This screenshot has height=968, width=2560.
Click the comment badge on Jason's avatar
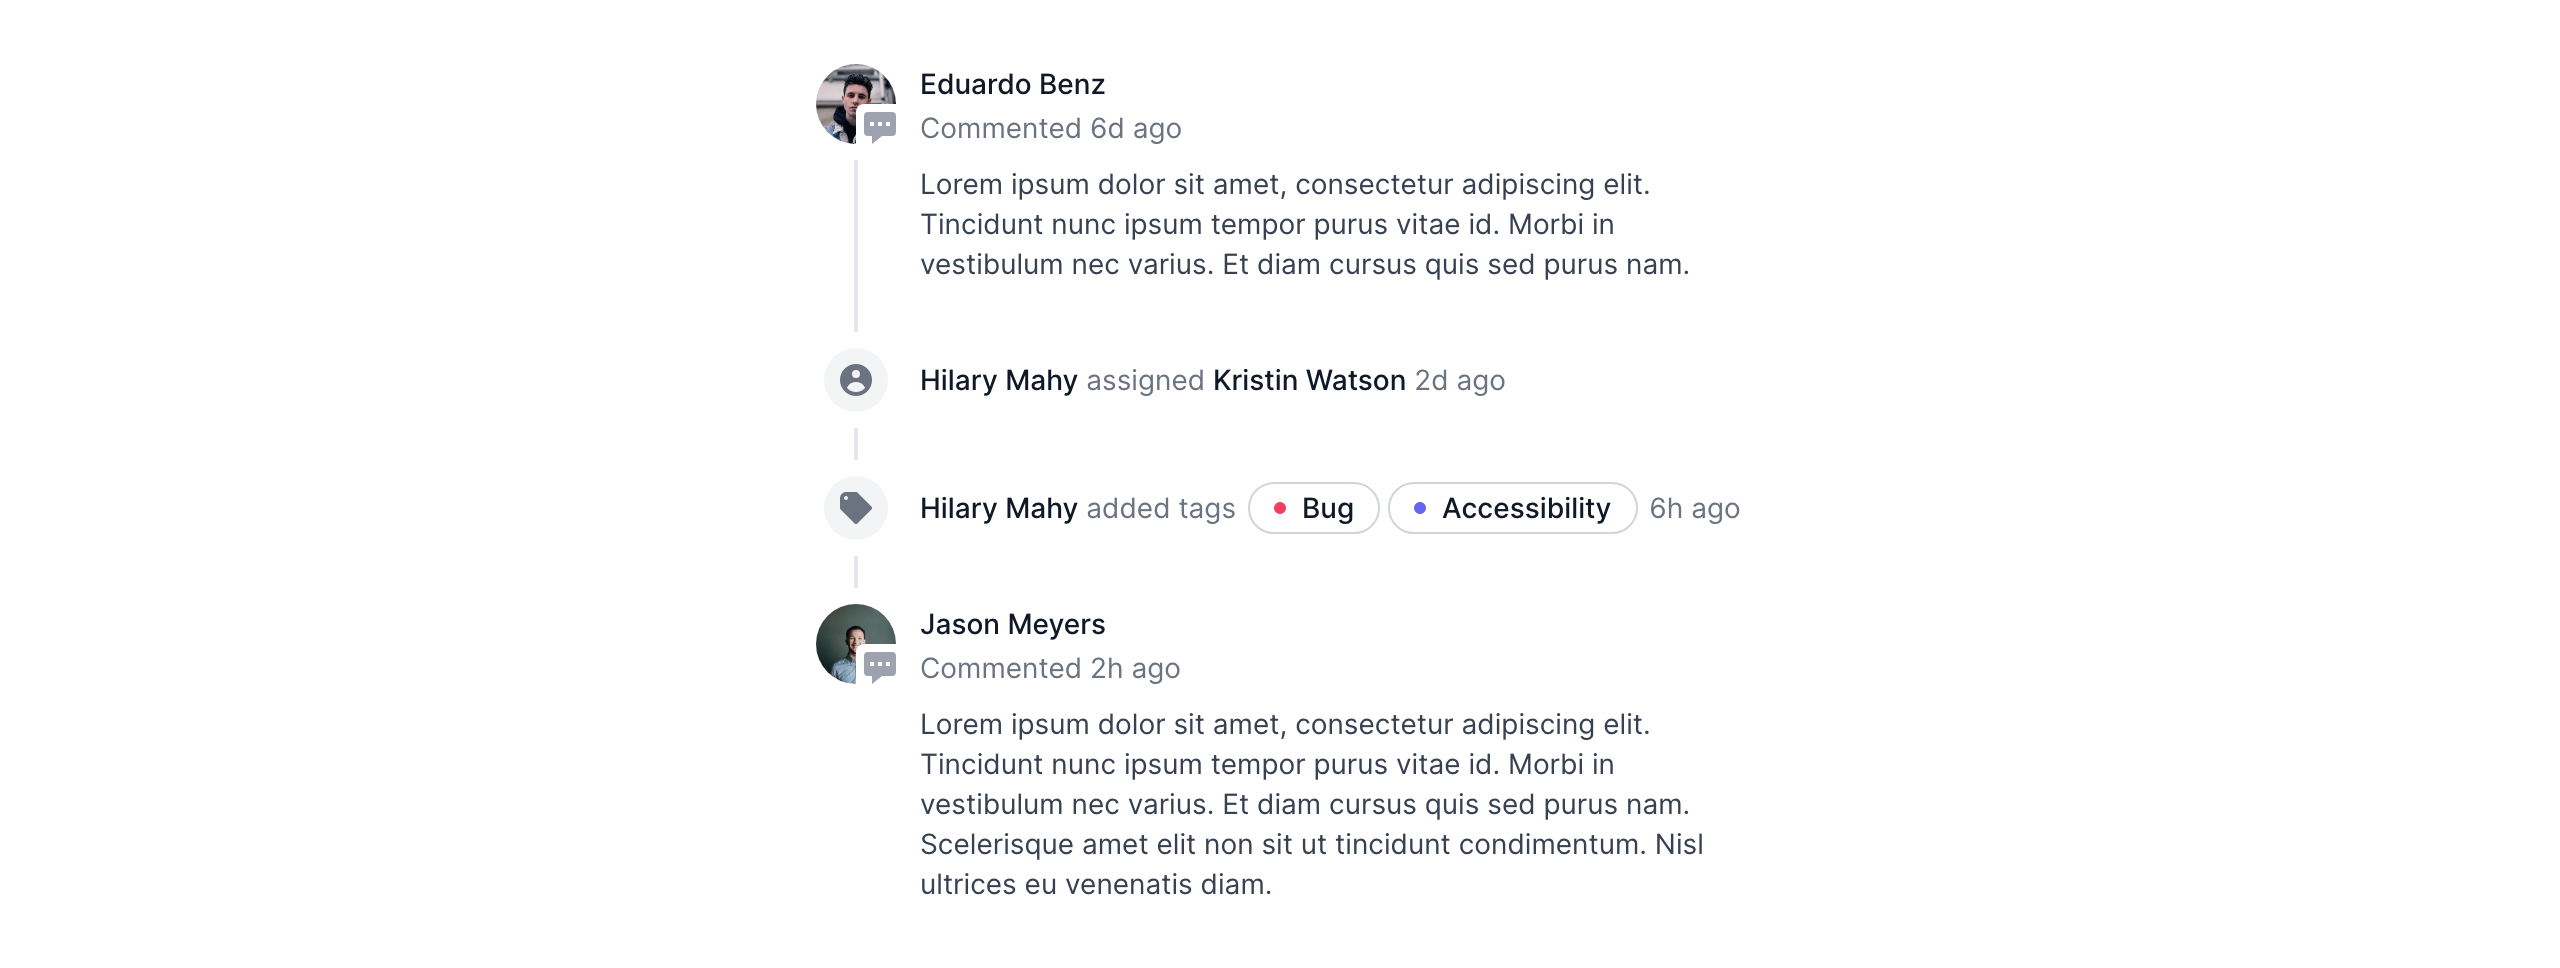pos(880,667)
